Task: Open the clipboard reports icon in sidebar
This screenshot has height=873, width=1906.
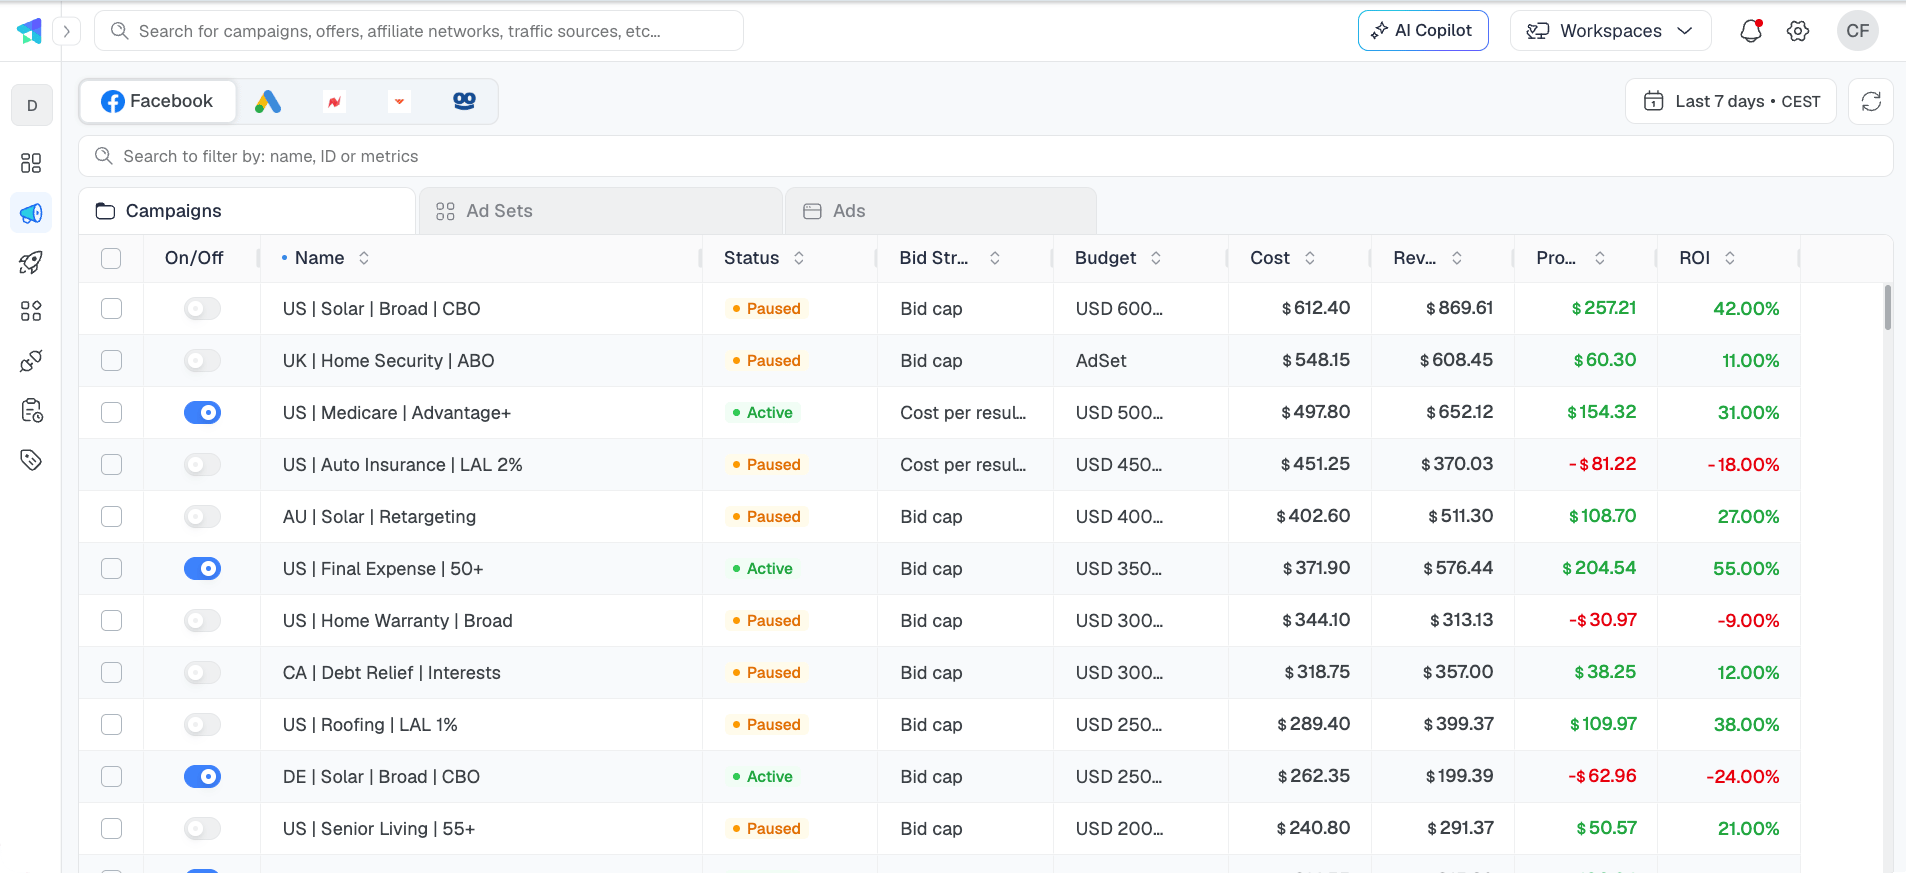Action: (31, 411)
